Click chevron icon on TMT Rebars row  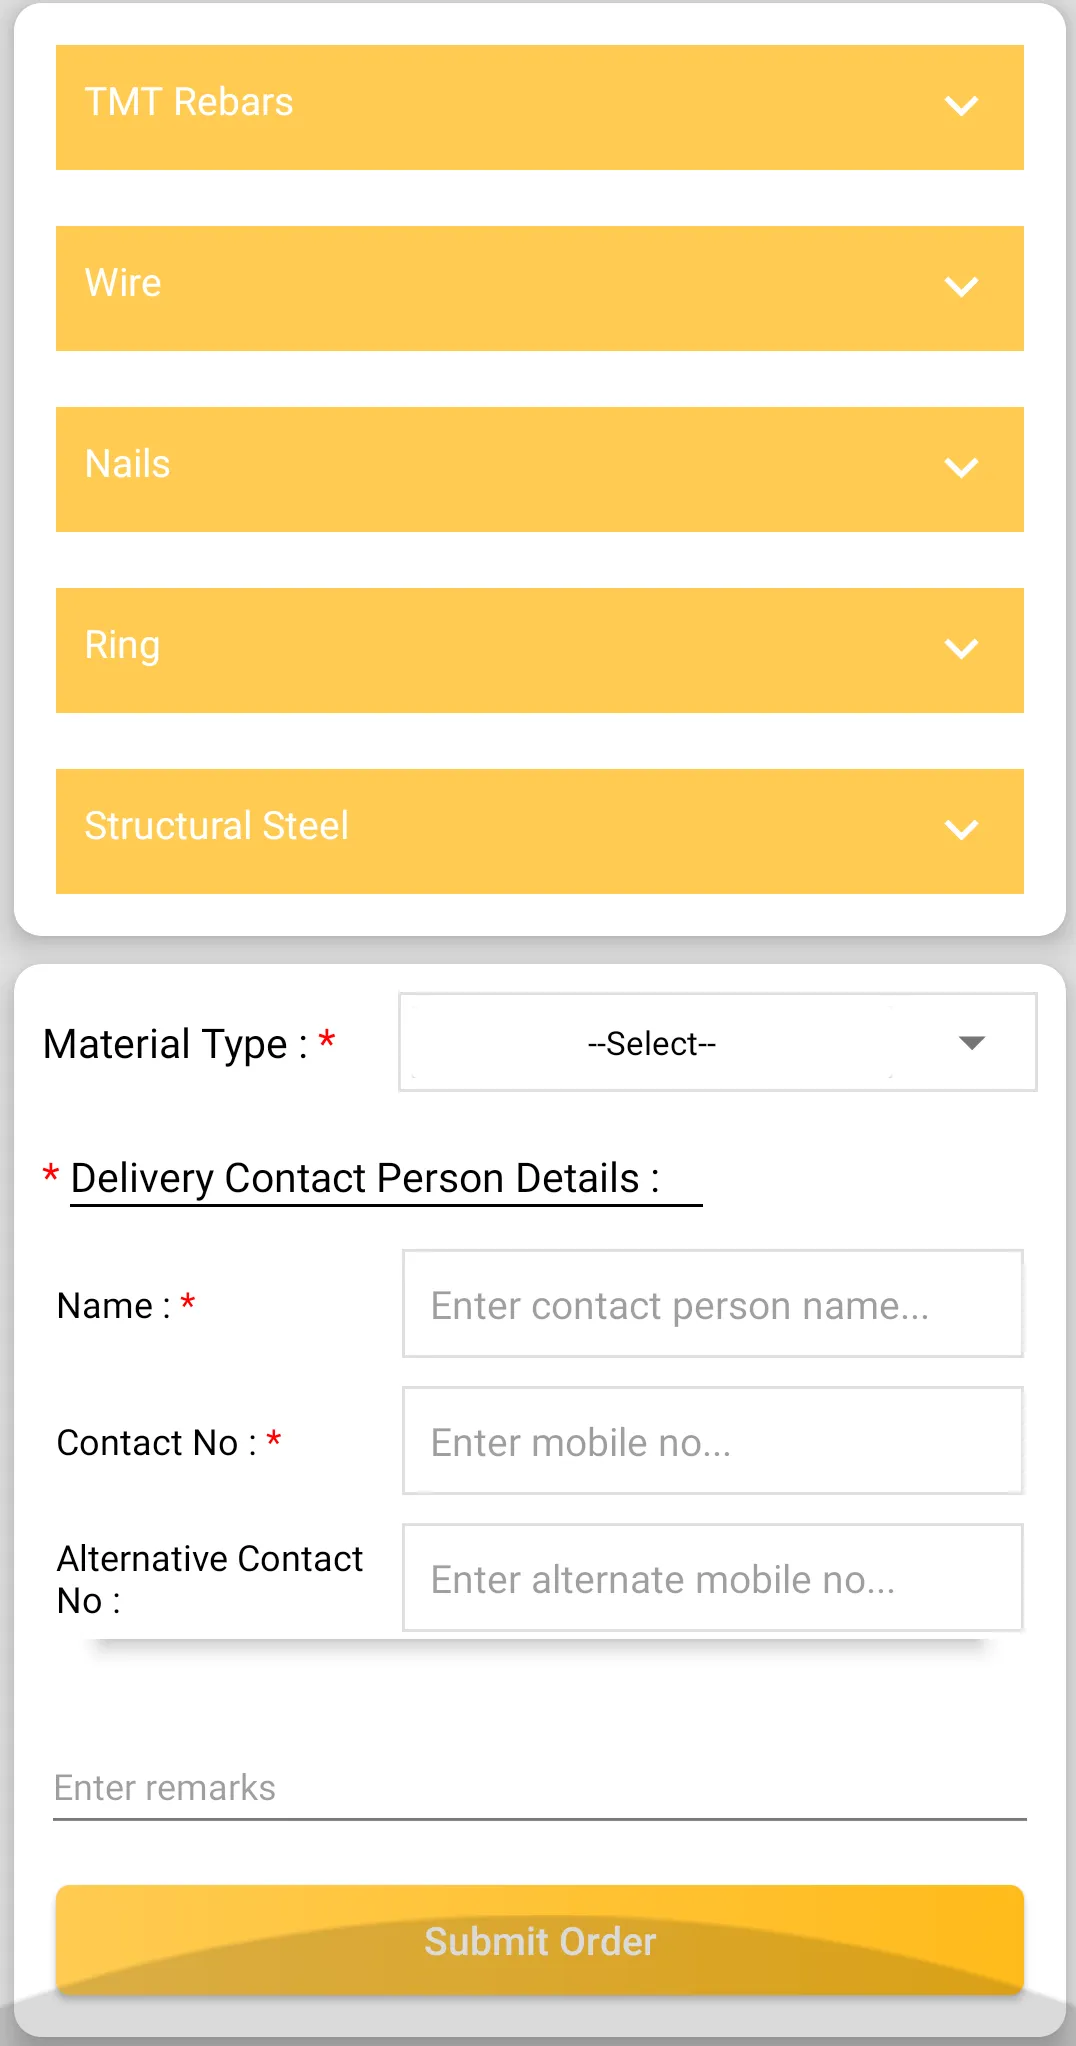click(961, 106)
